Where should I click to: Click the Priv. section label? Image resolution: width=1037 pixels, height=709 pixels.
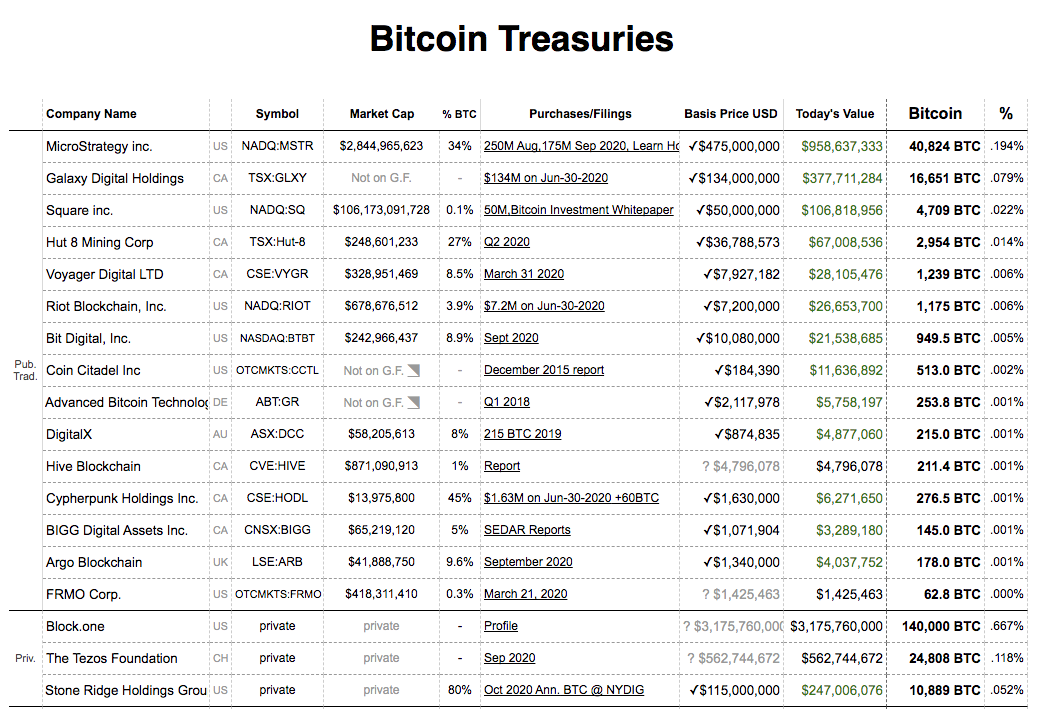[25, 659]
